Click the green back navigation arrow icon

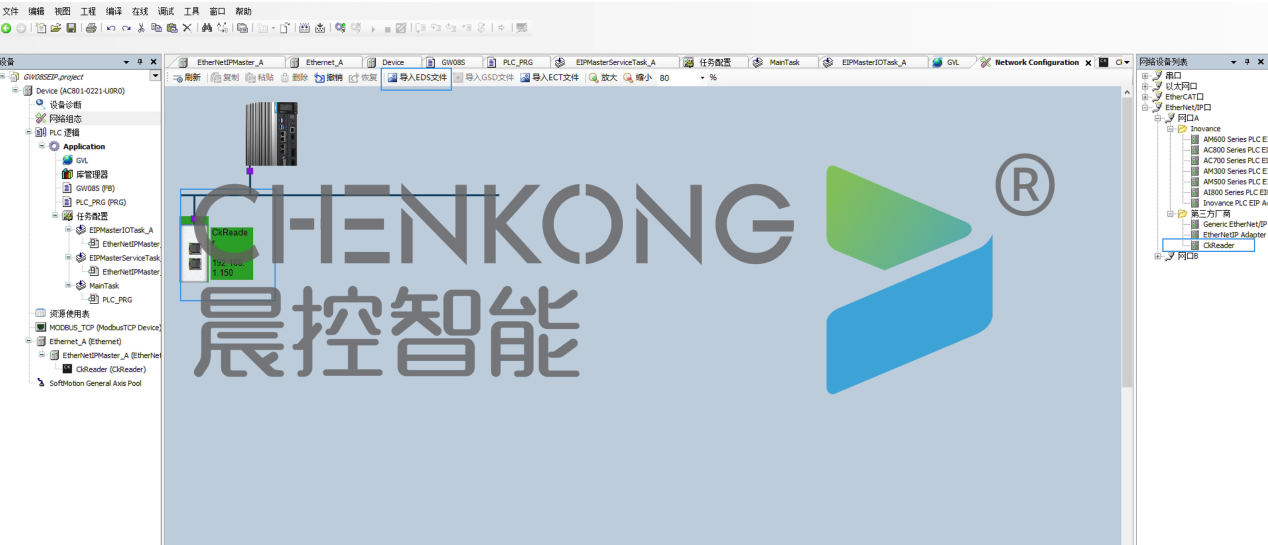(x=6, y=28)
